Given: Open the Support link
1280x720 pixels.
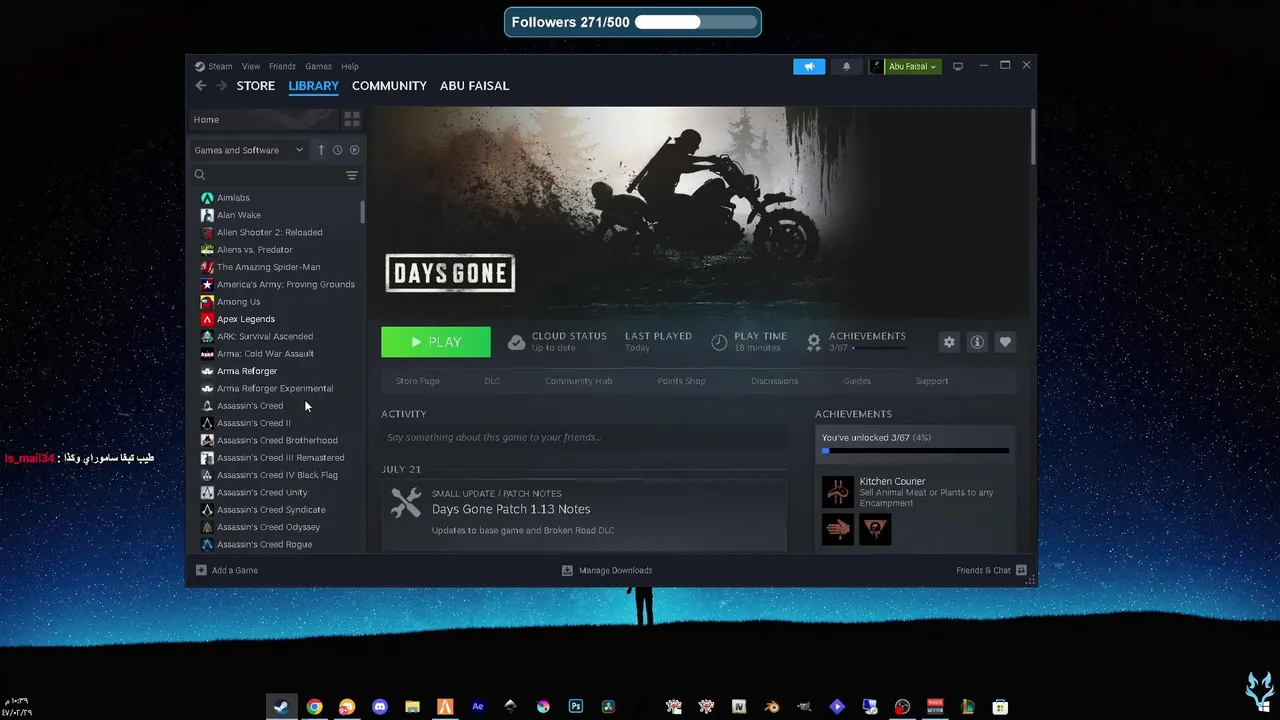Looking at the screenshot, I should coord(932,381).
